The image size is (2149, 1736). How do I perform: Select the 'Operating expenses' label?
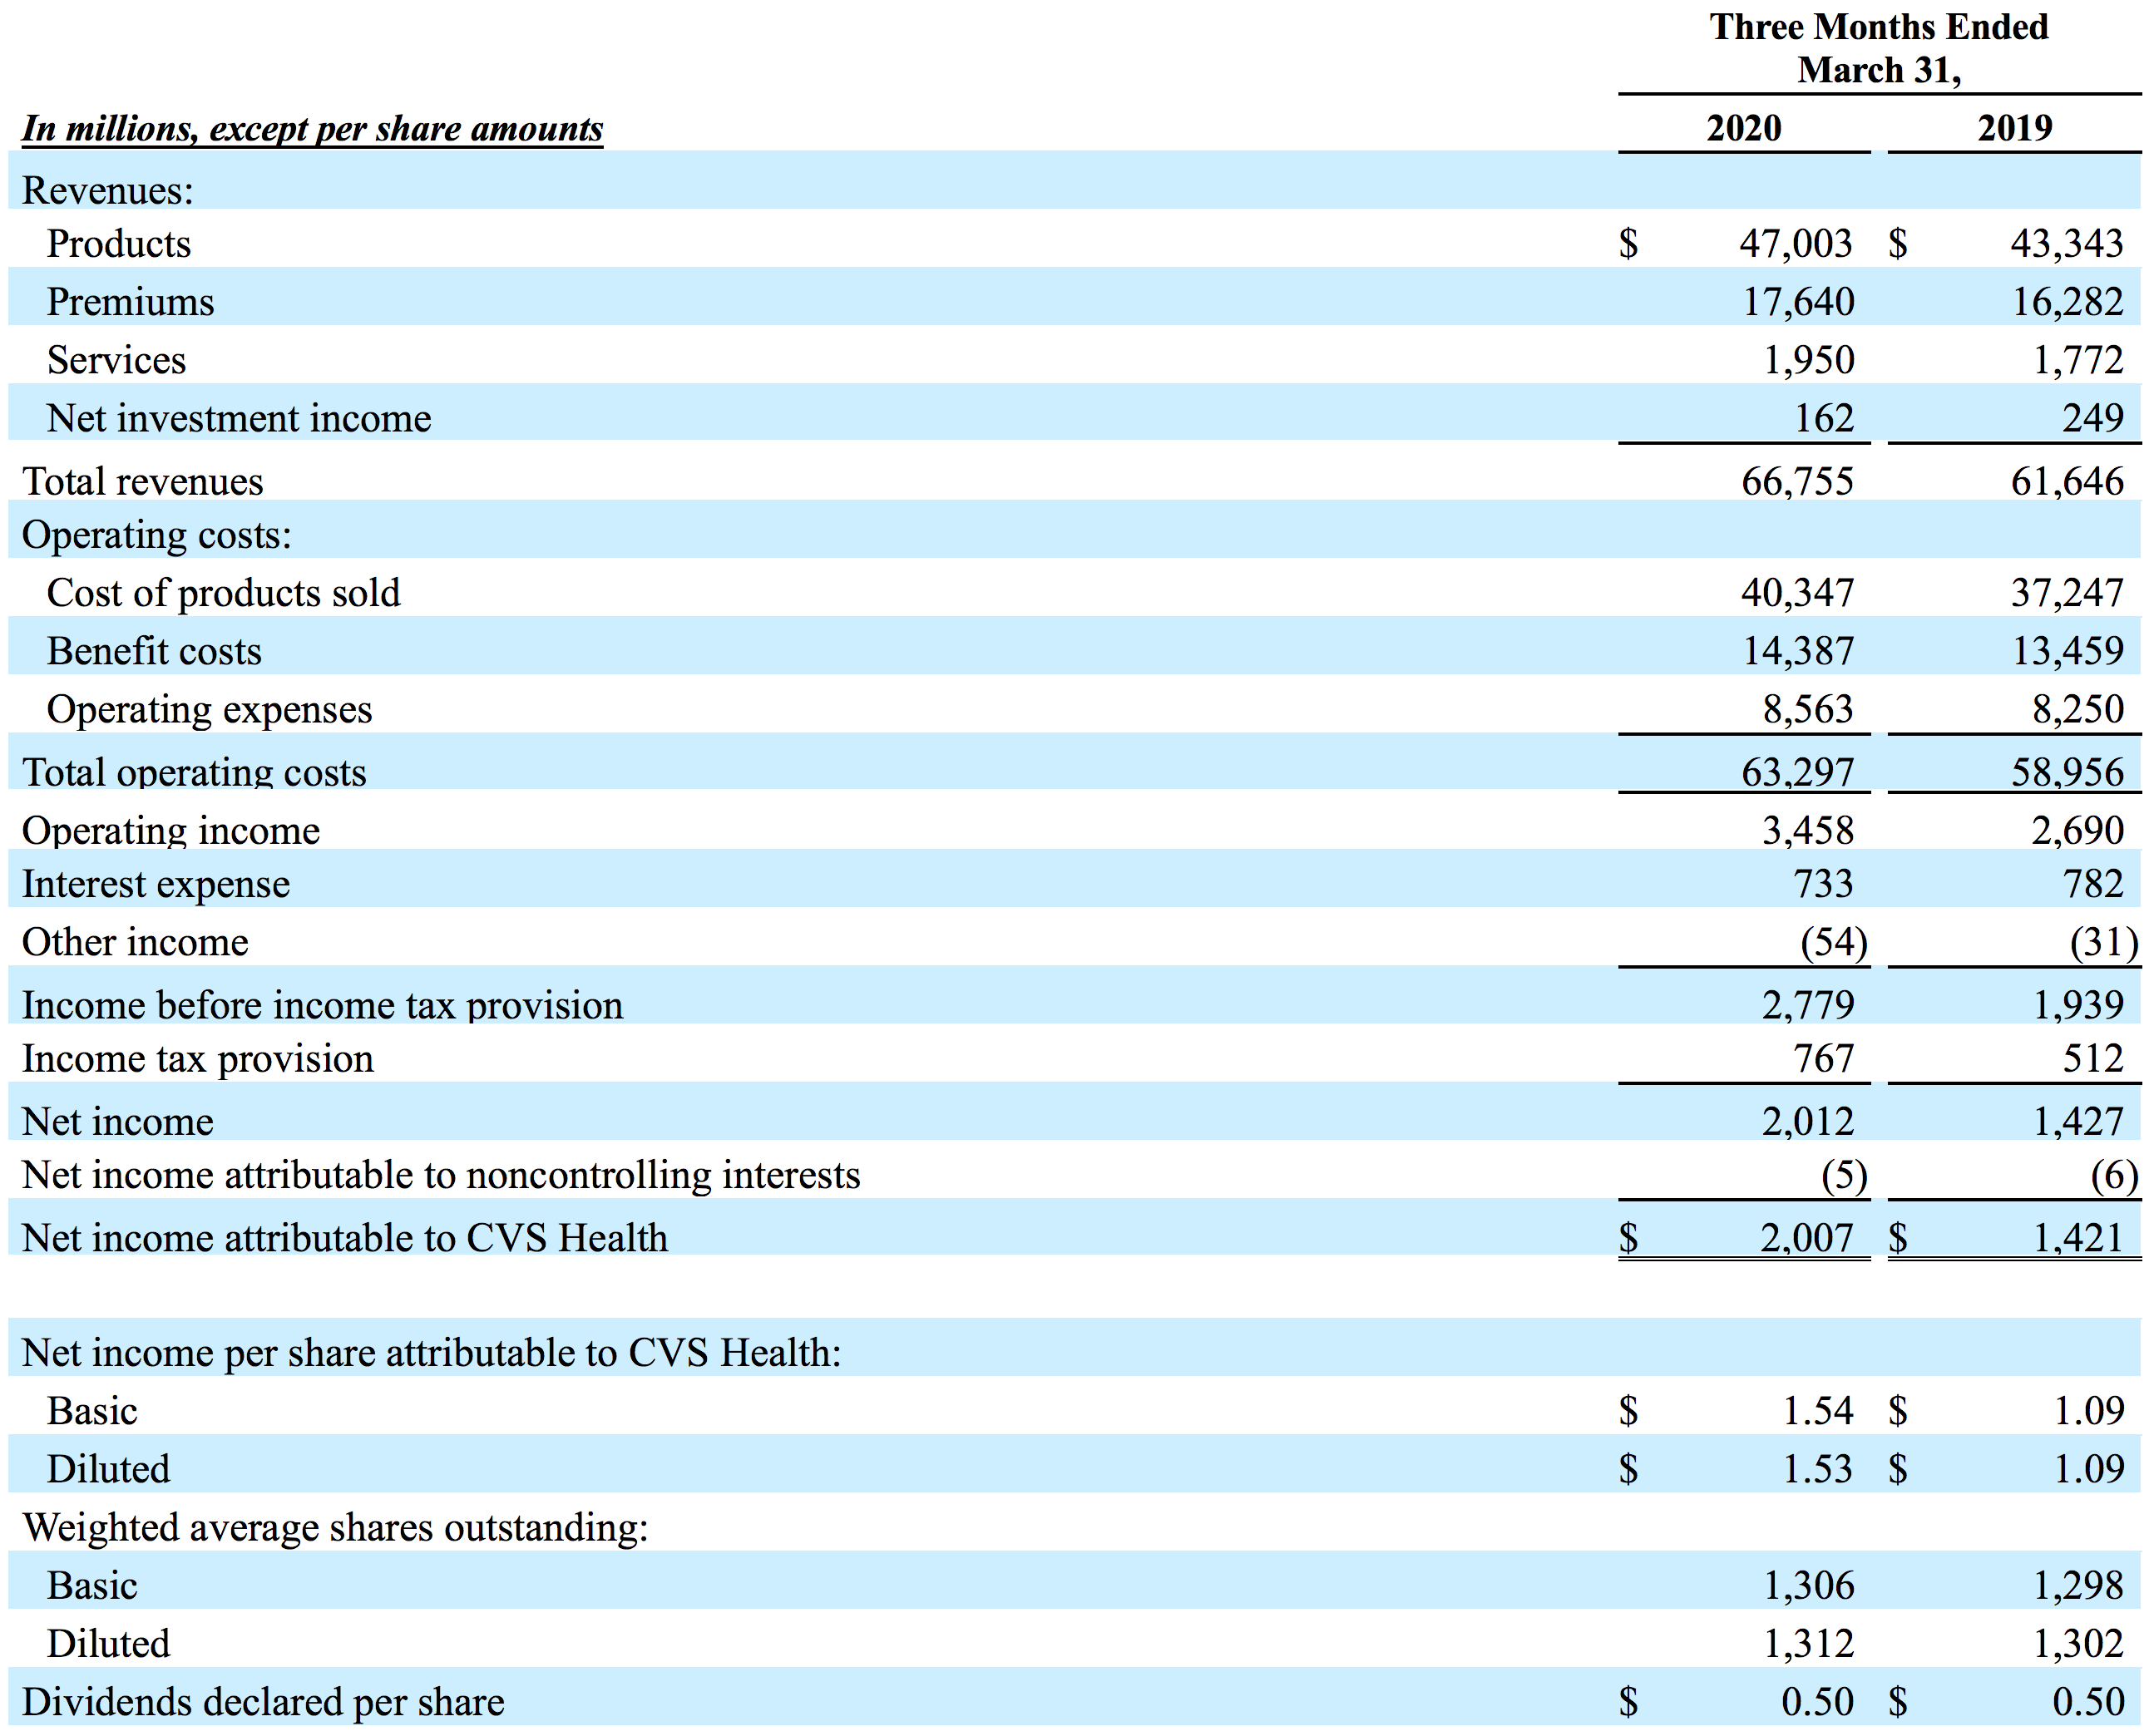pos(209,709)
